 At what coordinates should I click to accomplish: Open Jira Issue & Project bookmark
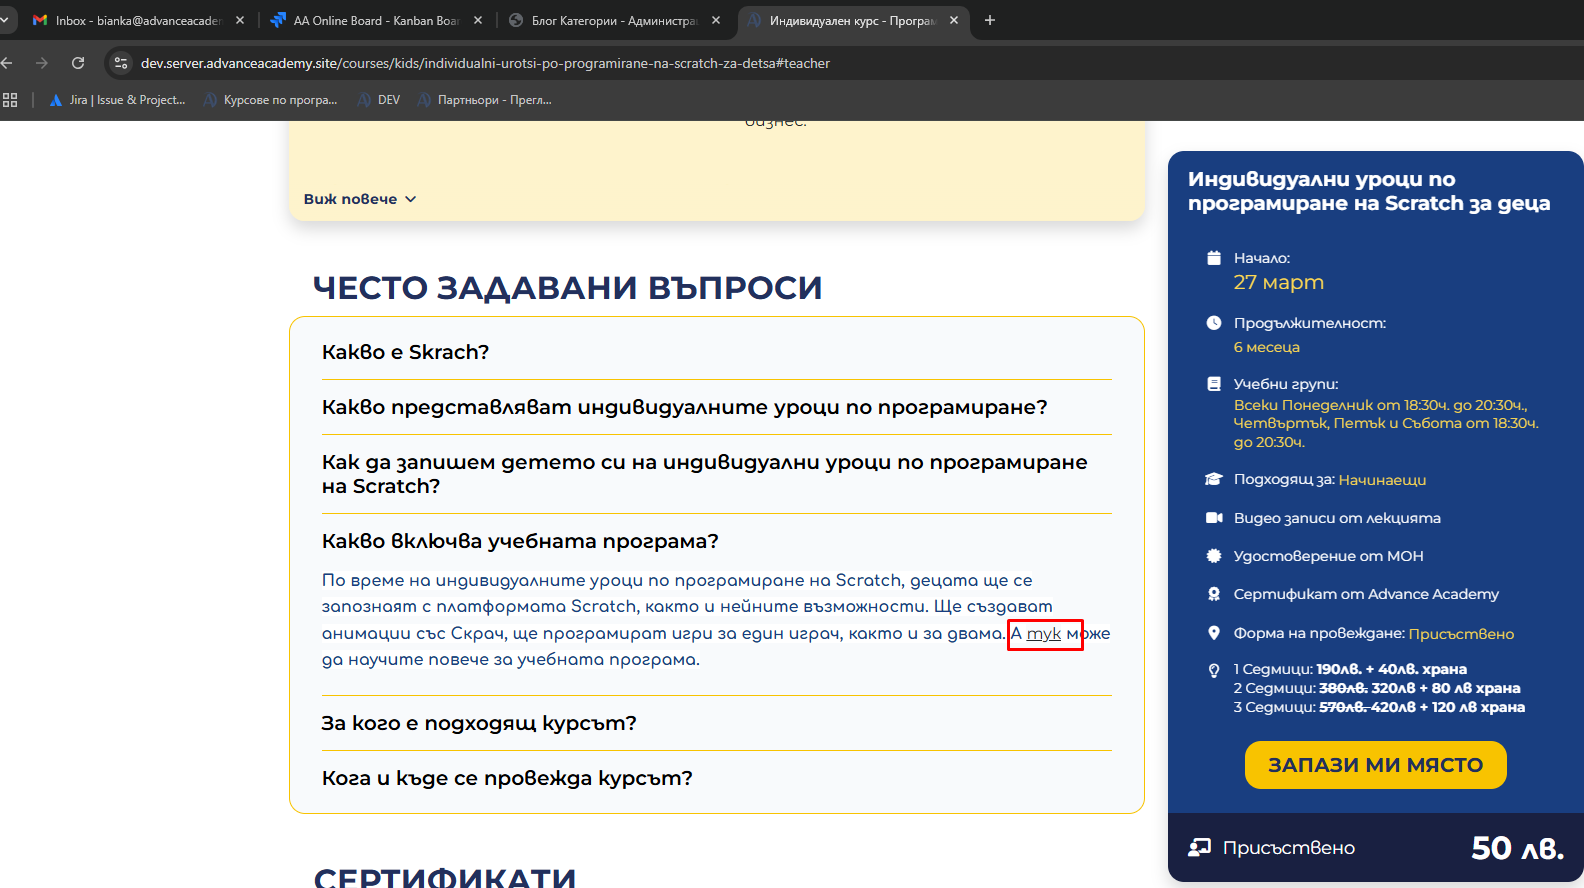(x=118, y=100)
